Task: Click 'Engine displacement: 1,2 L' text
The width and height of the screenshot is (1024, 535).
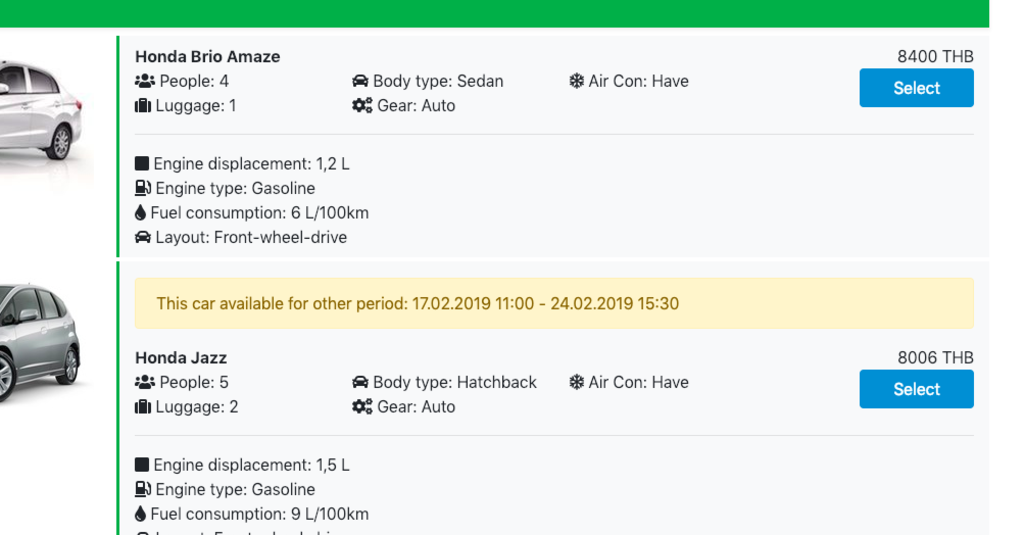Action: pyautogui.click(x=251, y=163)
